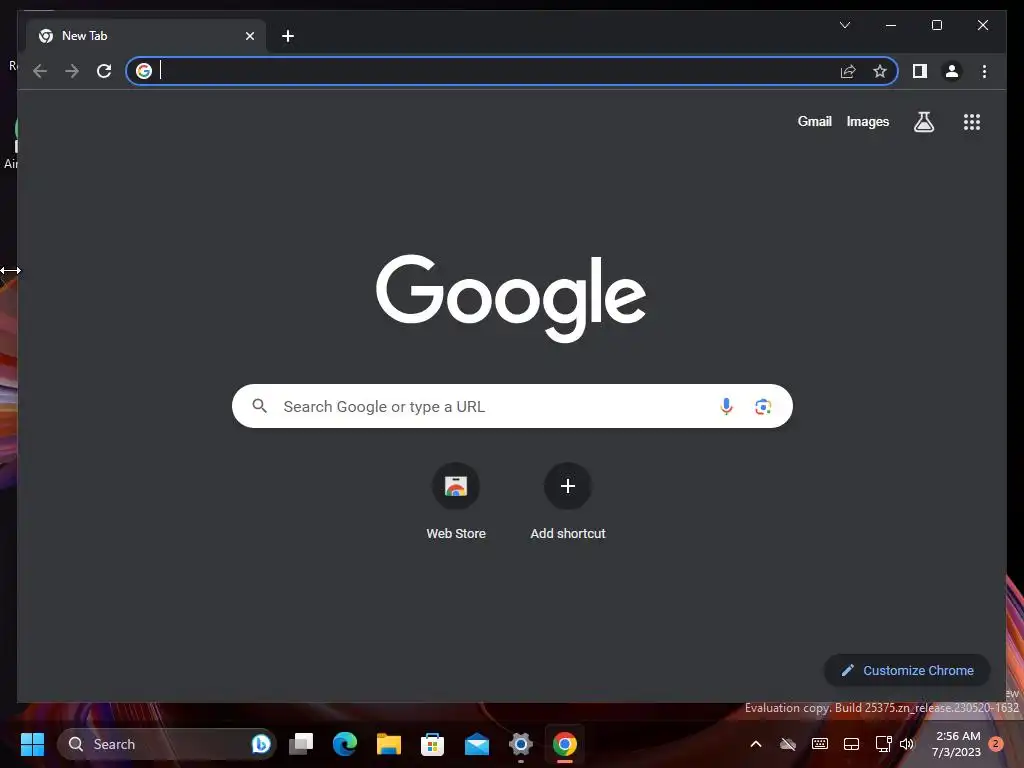Open the Web Store shortcut
This screenshot has height=768, width=1024.
pos(456,502)
